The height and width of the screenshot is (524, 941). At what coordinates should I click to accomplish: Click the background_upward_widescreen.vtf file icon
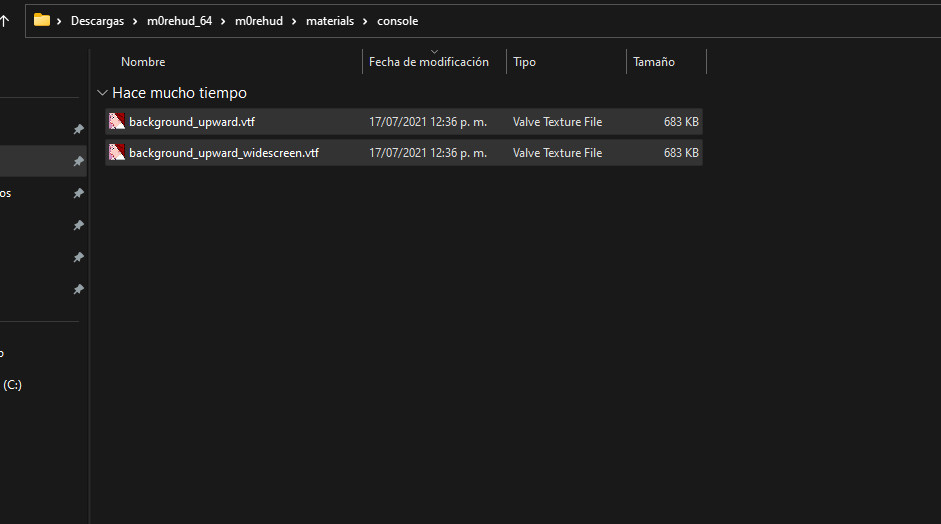pos(117,153)
